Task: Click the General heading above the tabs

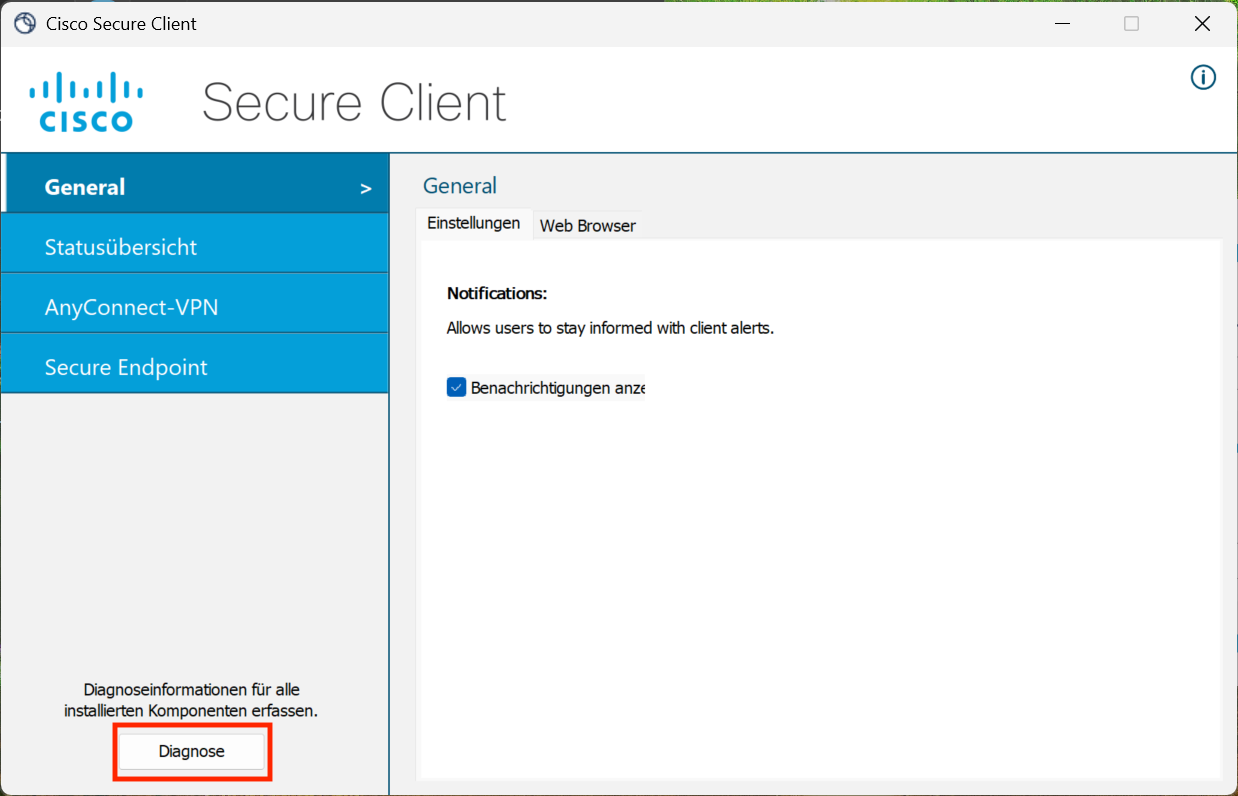Action: [459, 186]
